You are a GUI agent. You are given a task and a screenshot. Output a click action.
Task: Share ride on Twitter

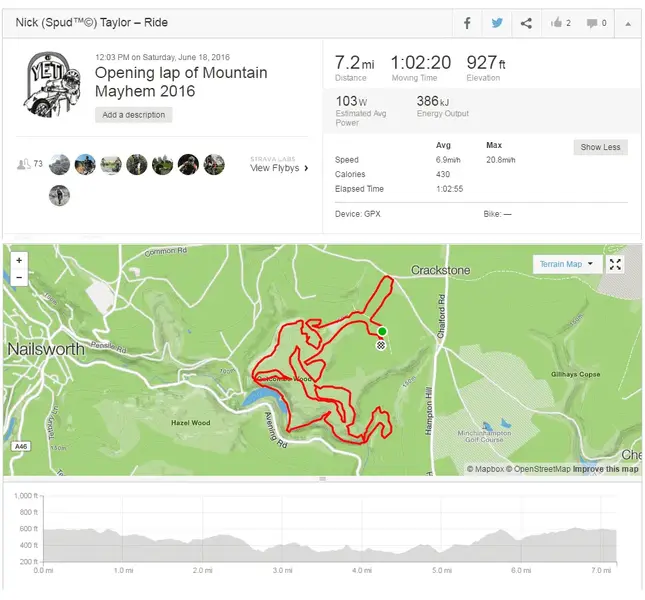tap(497, 23)
